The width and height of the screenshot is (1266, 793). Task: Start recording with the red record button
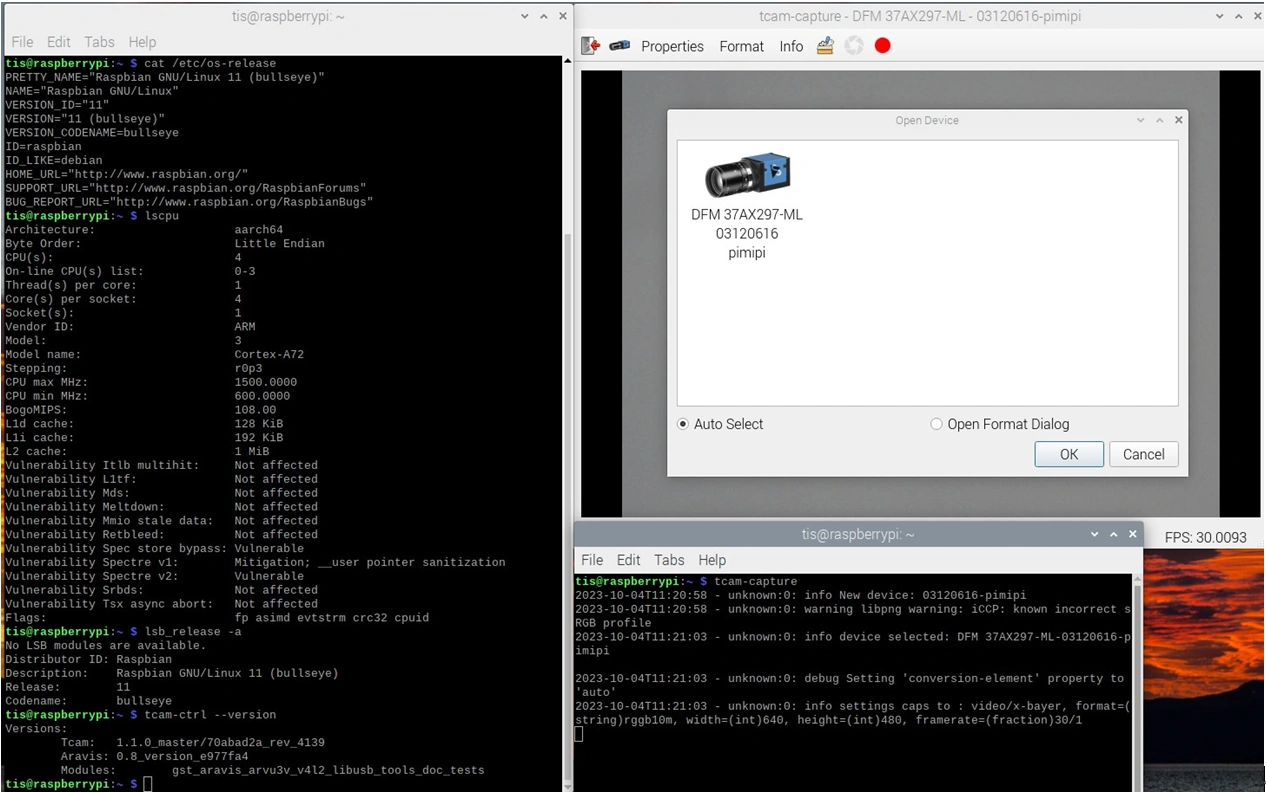(x=882, y=46)
